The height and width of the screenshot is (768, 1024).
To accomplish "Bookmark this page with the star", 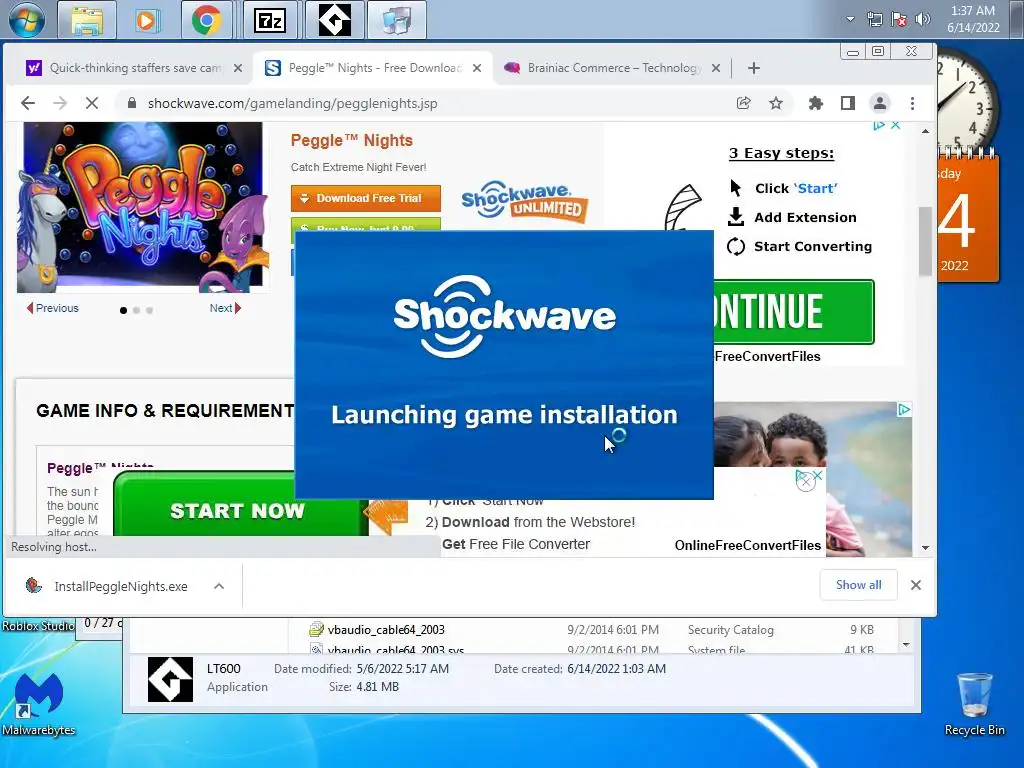I will click(776, 103).
